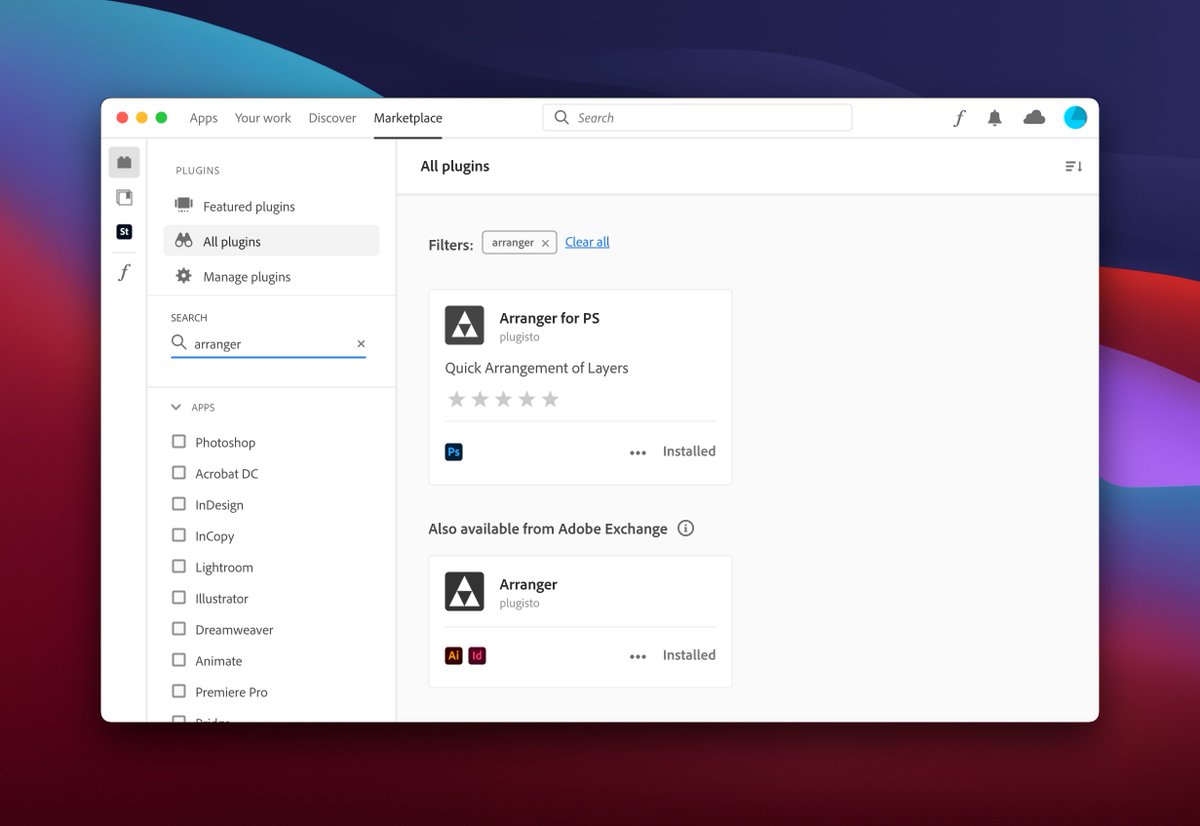1200x826 pixels.
Task: Click the macOS window zoom button
Action: [161, 117]
